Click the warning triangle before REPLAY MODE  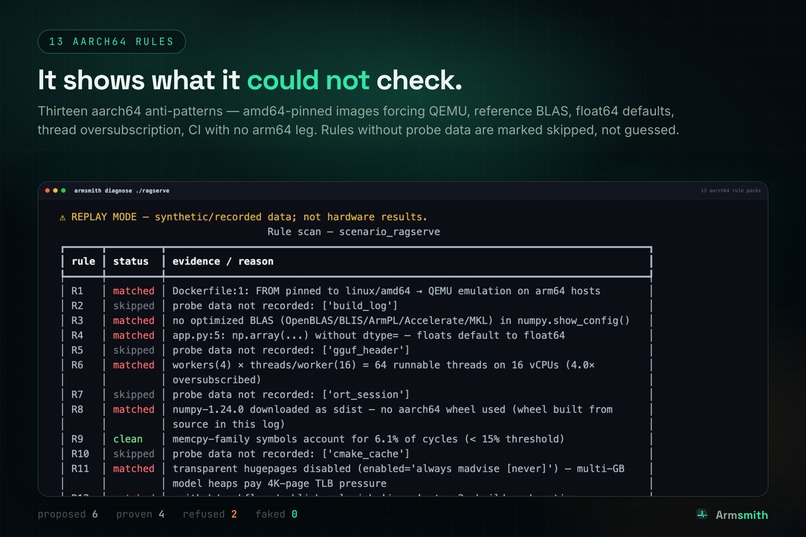pyautogui.click(x=62, y=217)
